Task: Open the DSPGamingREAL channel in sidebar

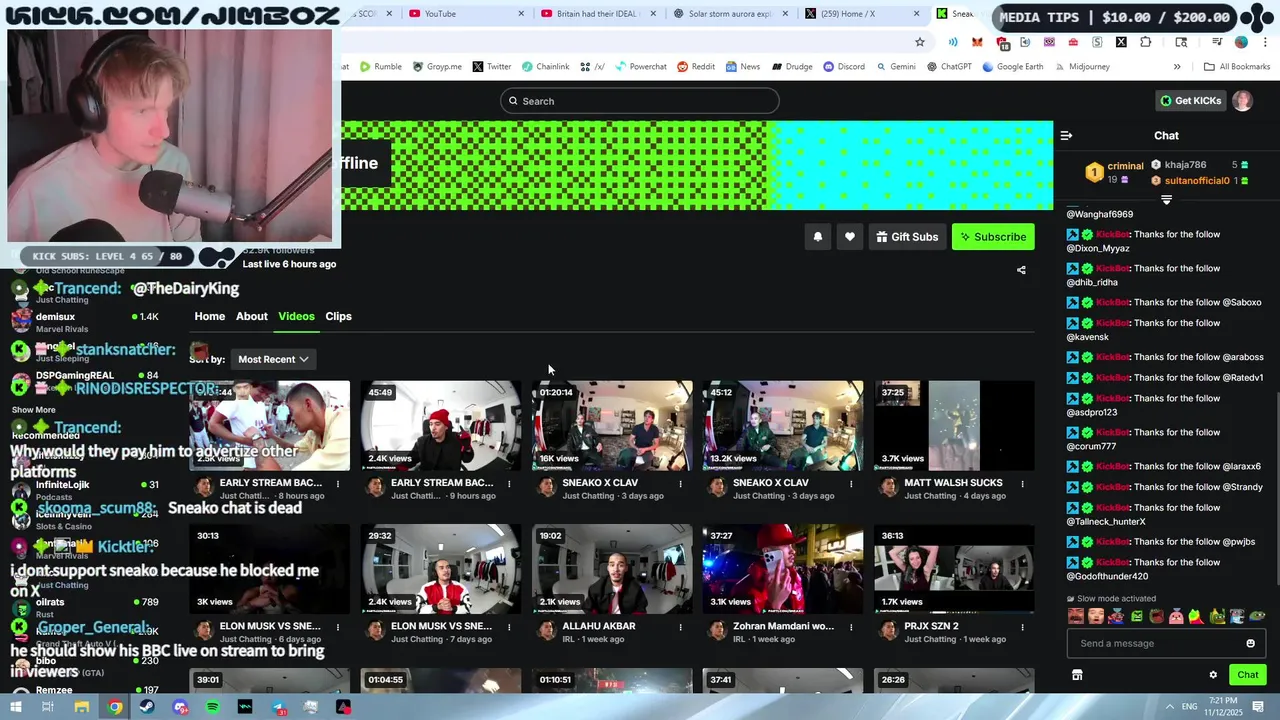Action: click(85, 380)
